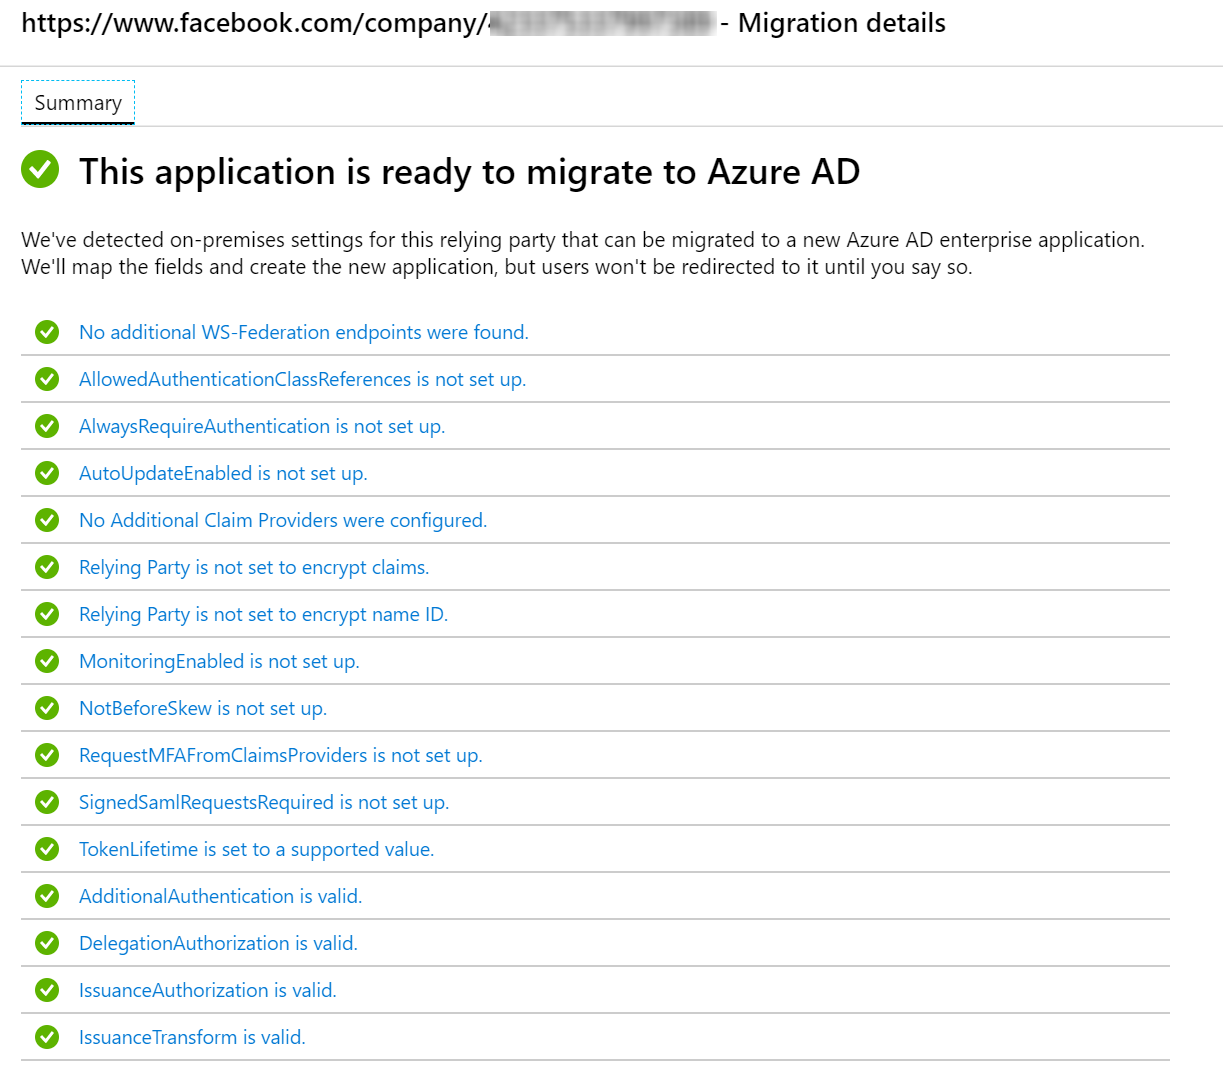Select the checkmark icon beside WS-Federation endpoints row
The image size is (1223, 1076).
pyautogui.click(x=47, y=332)
